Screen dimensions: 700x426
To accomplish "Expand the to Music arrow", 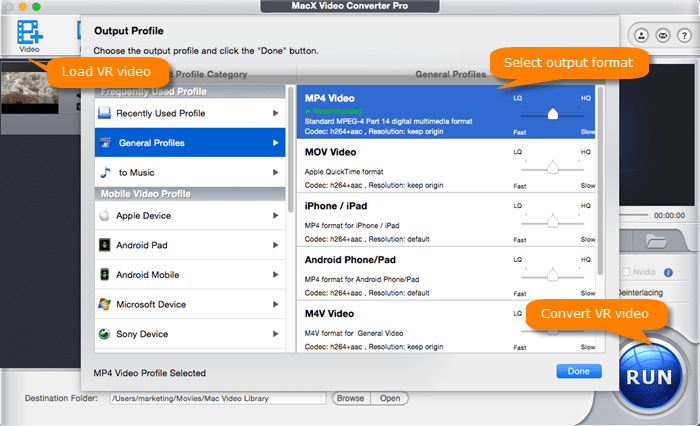I will [275, 172].
